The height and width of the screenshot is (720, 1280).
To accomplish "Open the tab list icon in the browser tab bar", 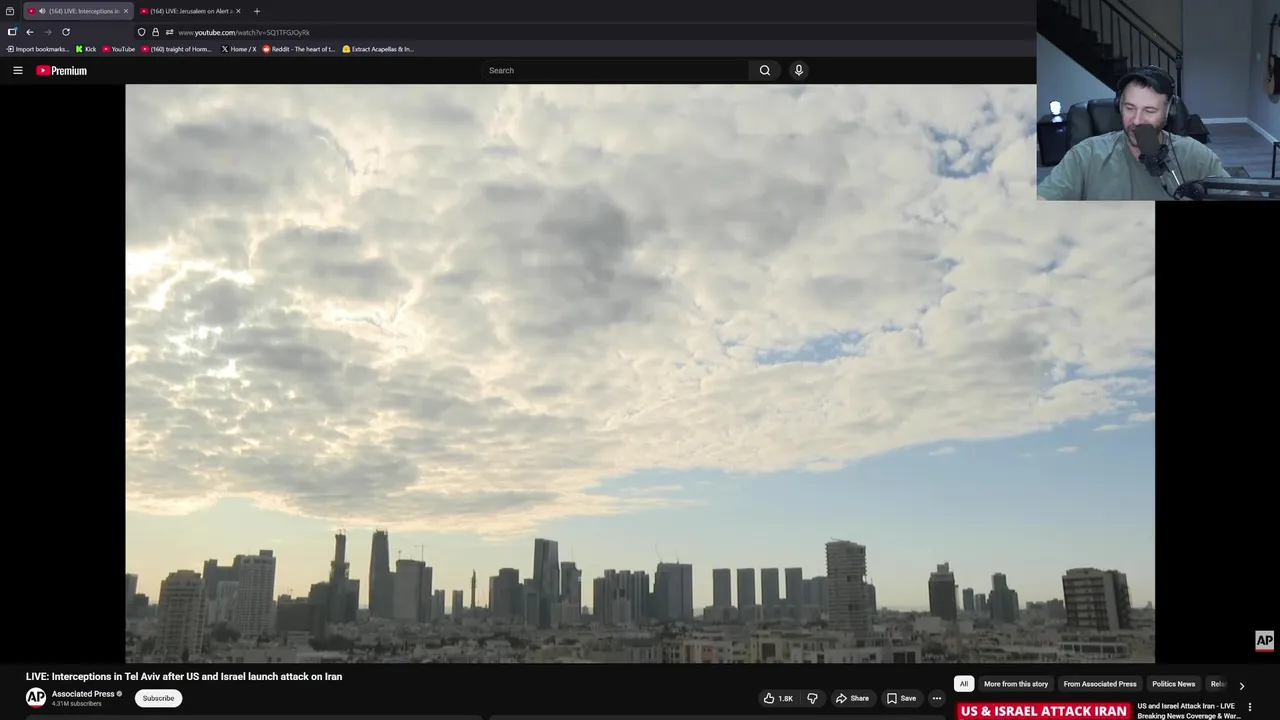I will (10, 11).
